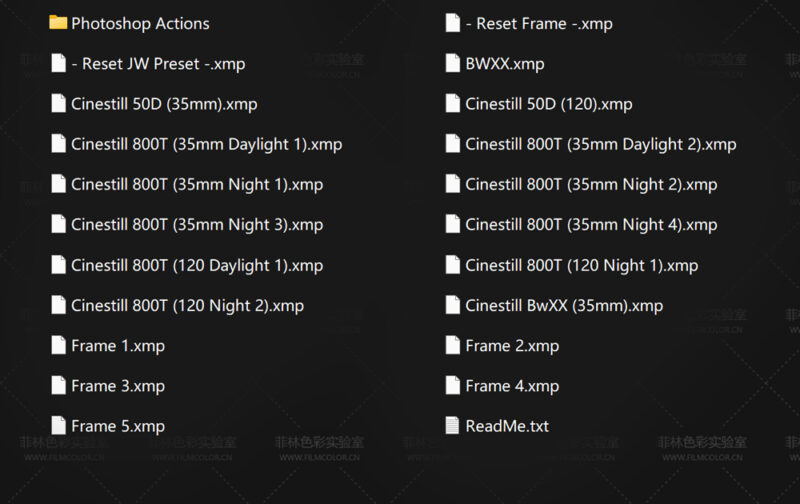Click file icon for 'Cinestill 800T (120 Daylight 1).xmp'

(x=59, y=265)
